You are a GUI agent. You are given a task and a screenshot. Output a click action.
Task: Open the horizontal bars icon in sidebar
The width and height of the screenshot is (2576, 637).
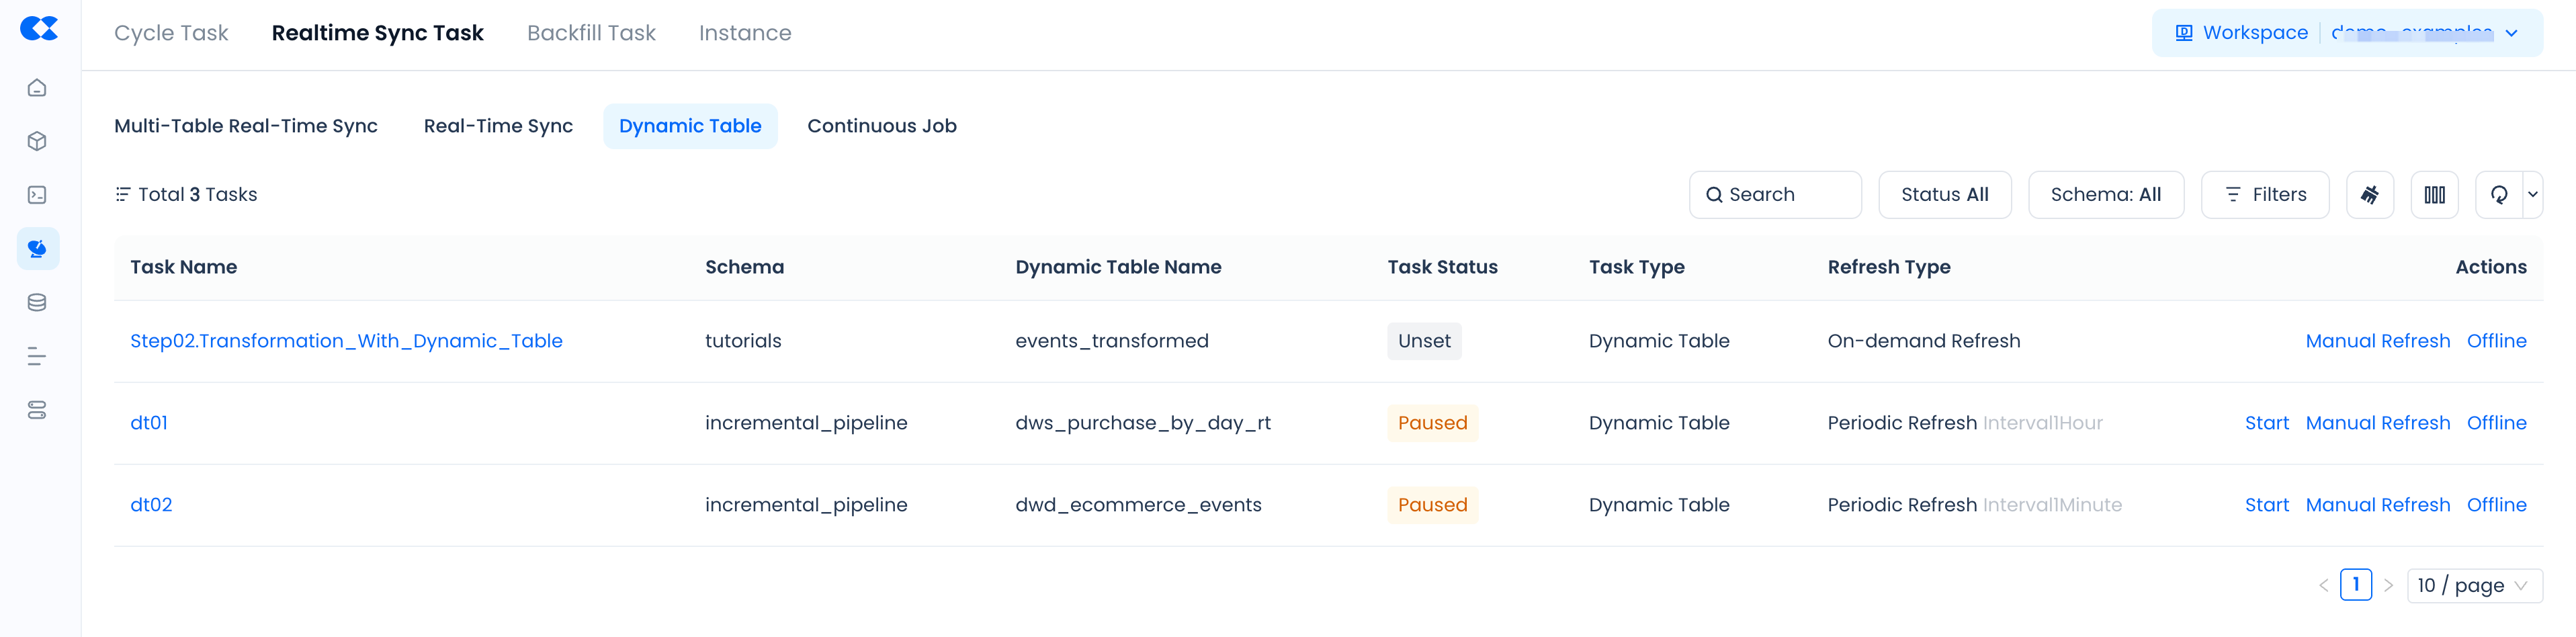pos(37,356)
